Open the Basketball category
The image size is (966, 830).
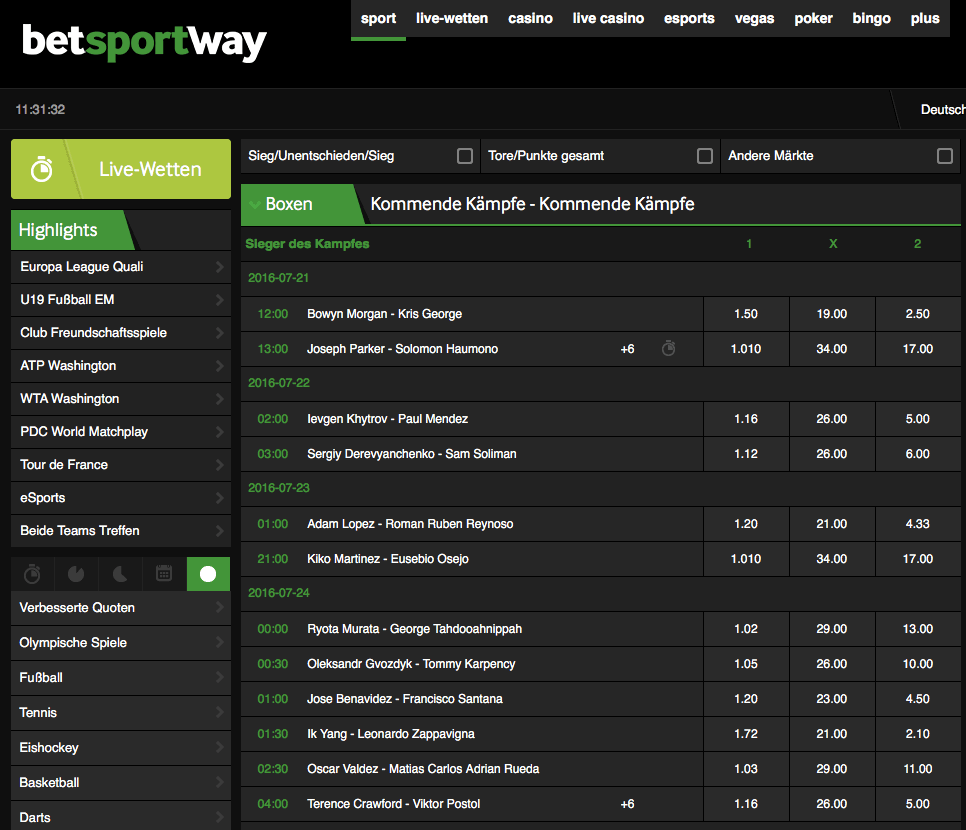[121, 783]
